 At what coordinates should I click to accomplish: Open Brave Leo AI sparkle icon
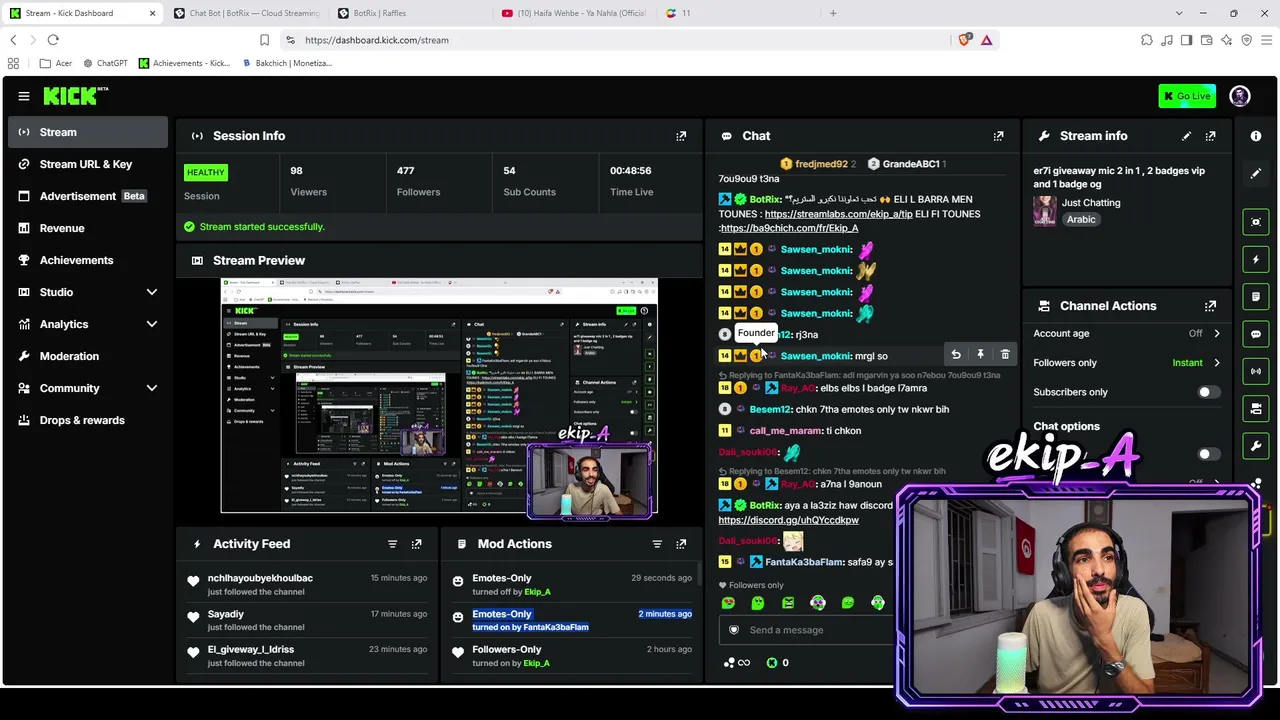pos(1226,40)
